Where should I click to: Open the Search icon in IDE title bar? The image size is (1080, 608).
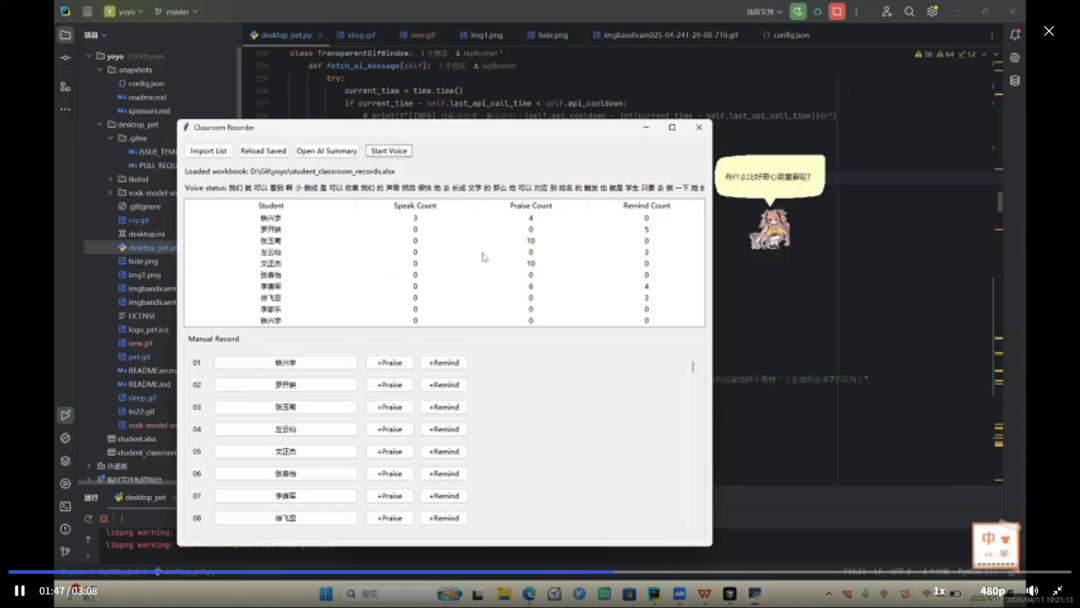pos(909,12)
